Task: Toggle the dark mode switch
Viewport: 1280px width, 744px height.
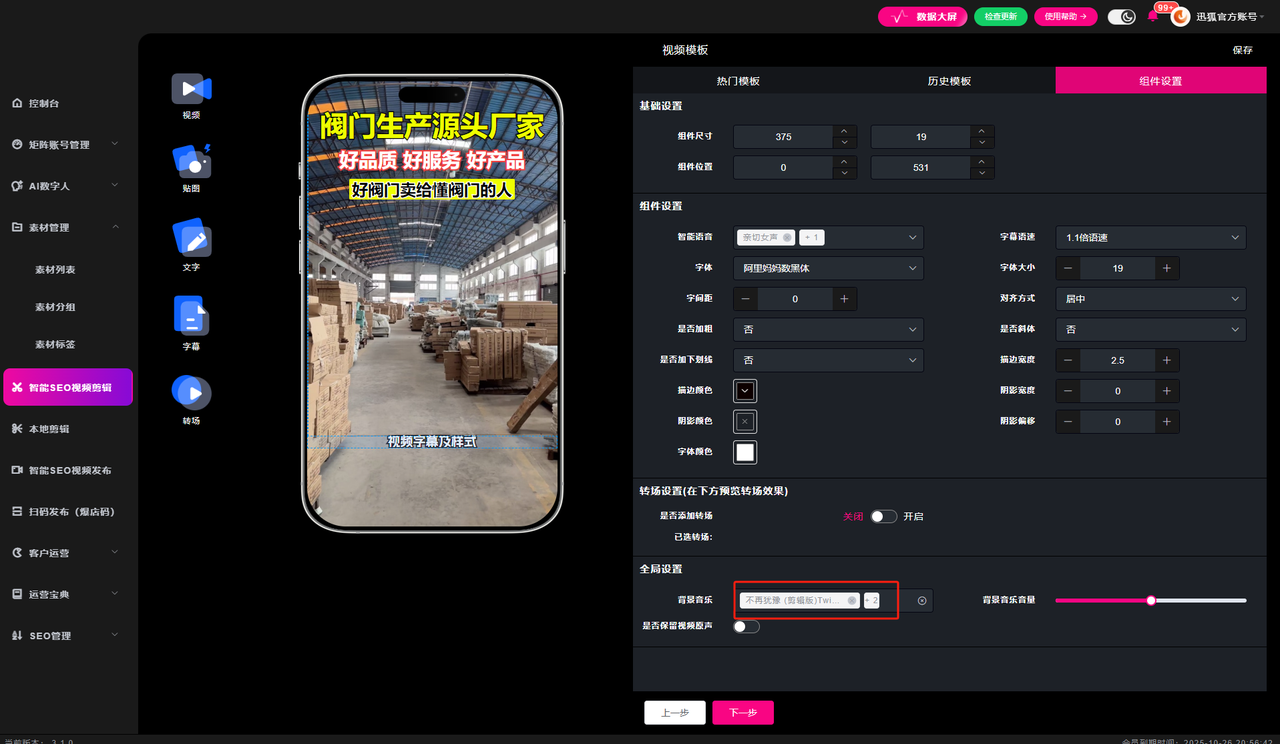Action: click(1122, 16)
